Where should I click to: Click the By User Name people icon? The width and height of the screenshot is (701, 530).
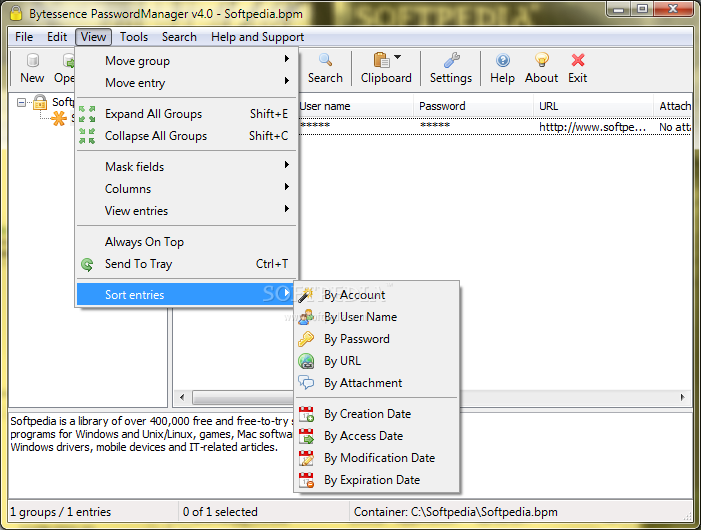point(306,317)
